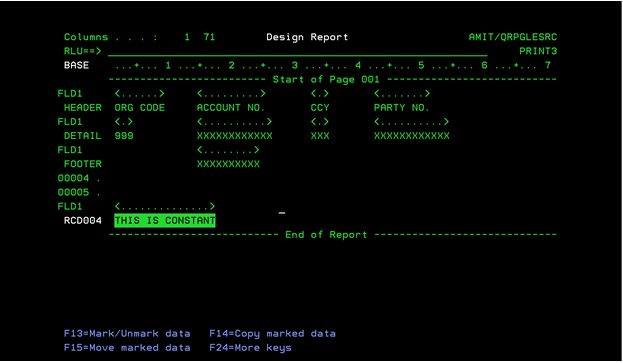This screenshot has height=363, width=623.
Task: Click the field marker above THIS IS CONSTANT
Action: pyautogui.click(x=165, y=207)
